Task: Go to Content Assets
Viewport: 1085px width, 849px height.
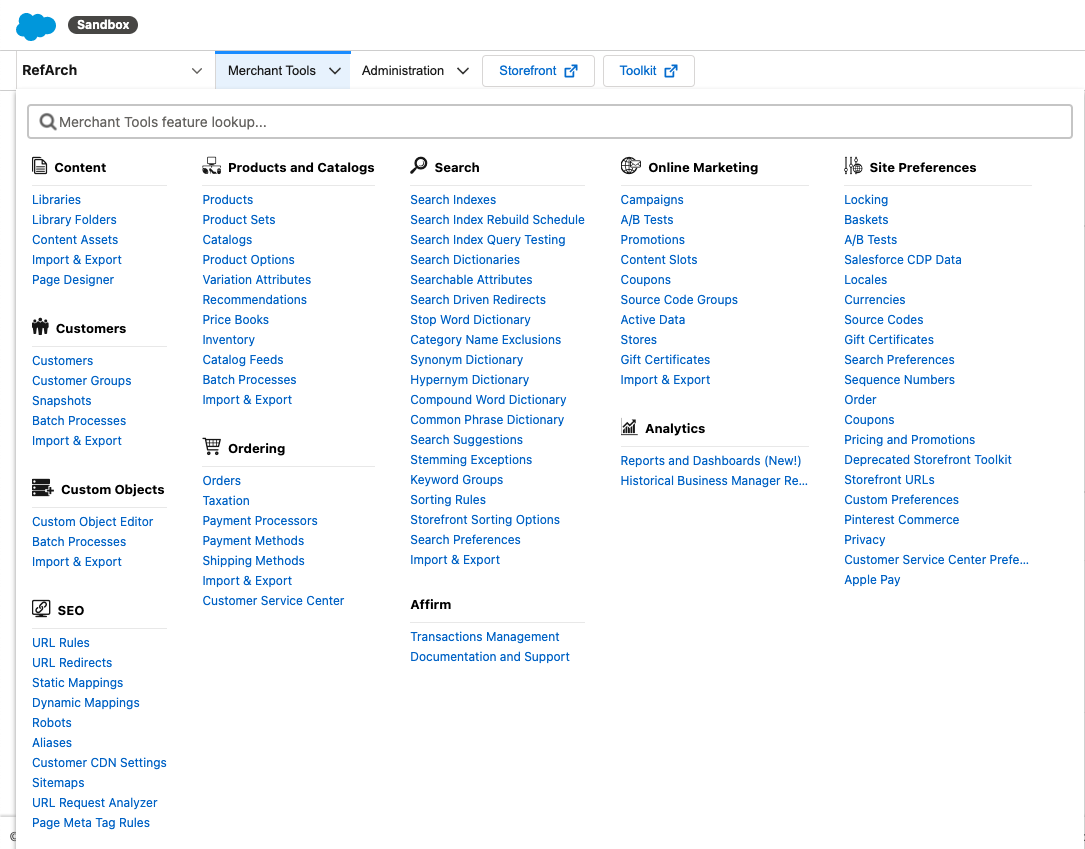Action: pyautogui.click(x=75, y=239)
